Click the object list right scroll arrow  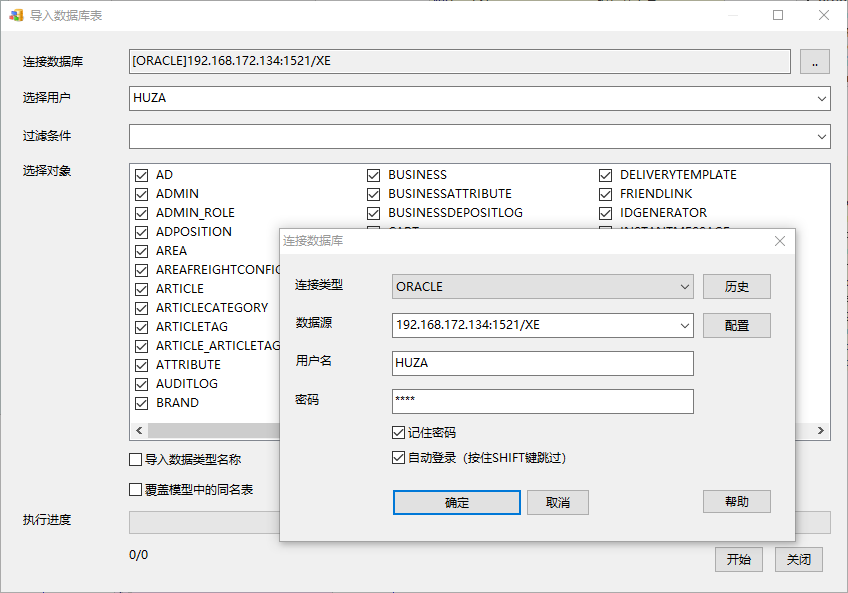pyautogui.click(x=821, y=431)
